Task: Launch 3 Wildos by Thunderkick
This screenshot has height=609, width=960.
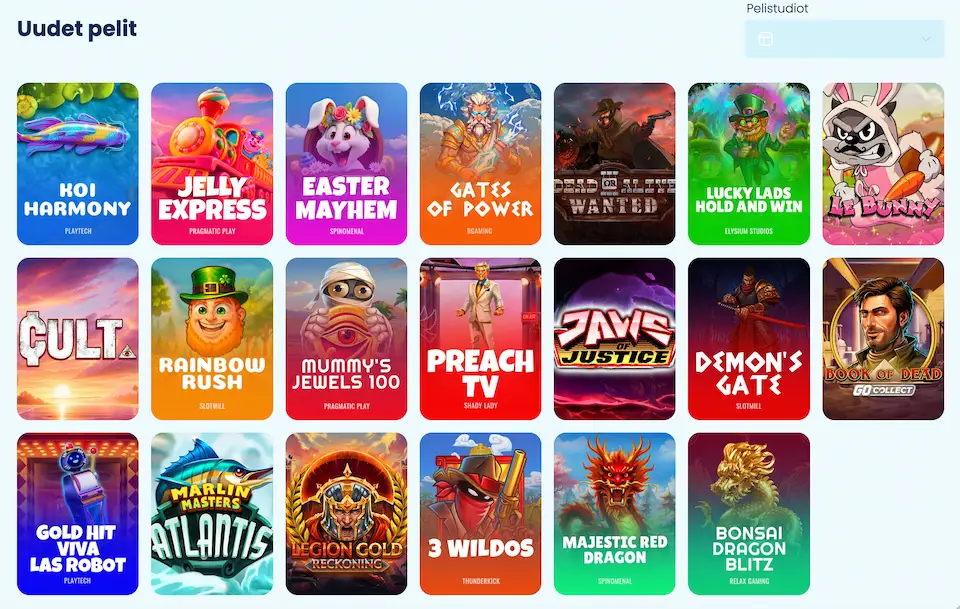Action: pyautogui.click(x=481, y=514)
